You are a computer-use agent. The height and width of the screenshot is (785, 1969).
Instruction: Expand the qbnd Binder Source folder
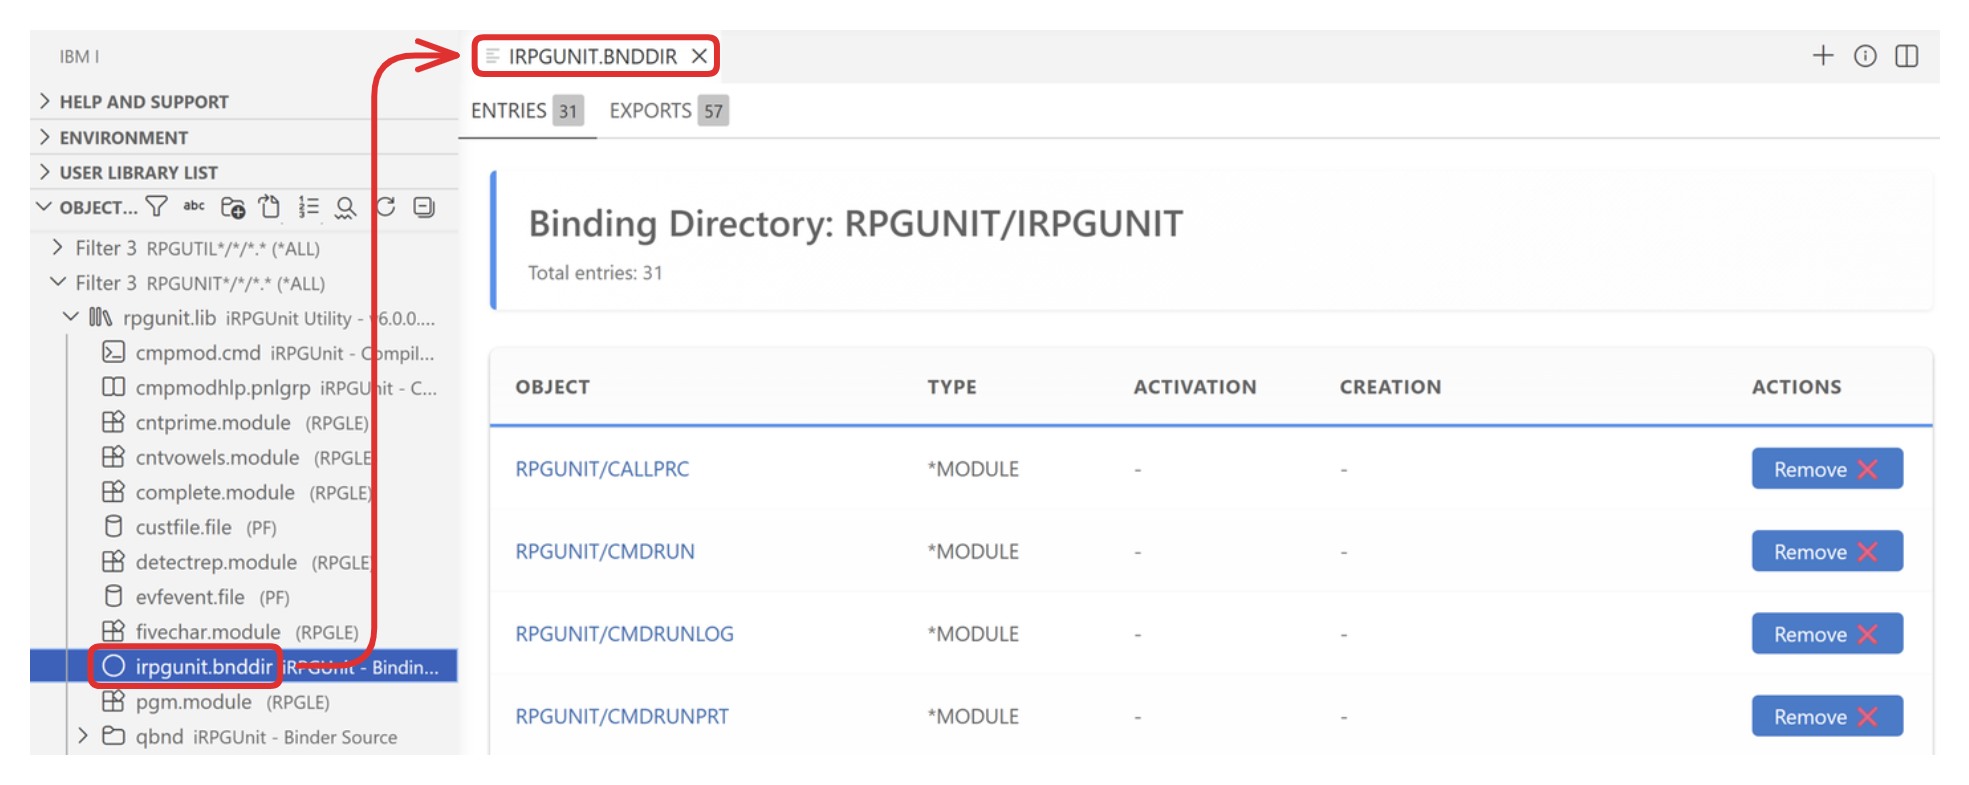tap(83, 736)
